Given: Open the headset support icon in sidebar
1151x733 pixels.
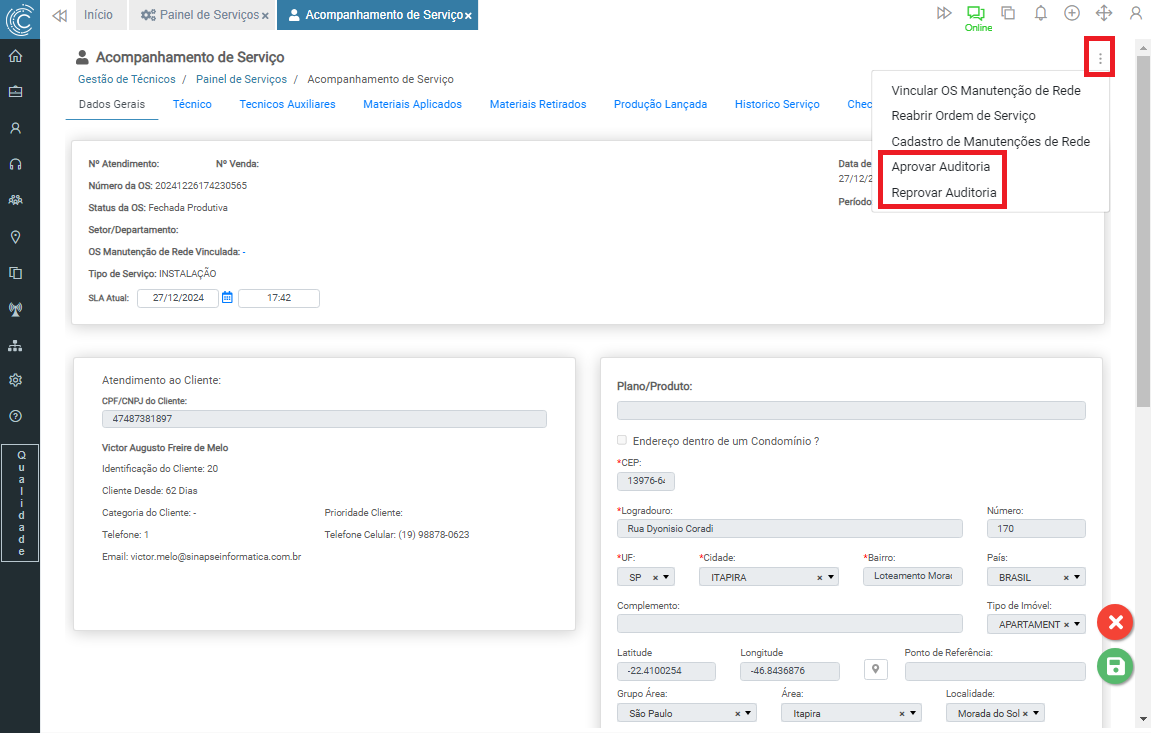Looking at the screenshot, I should [x=15, y=164].
